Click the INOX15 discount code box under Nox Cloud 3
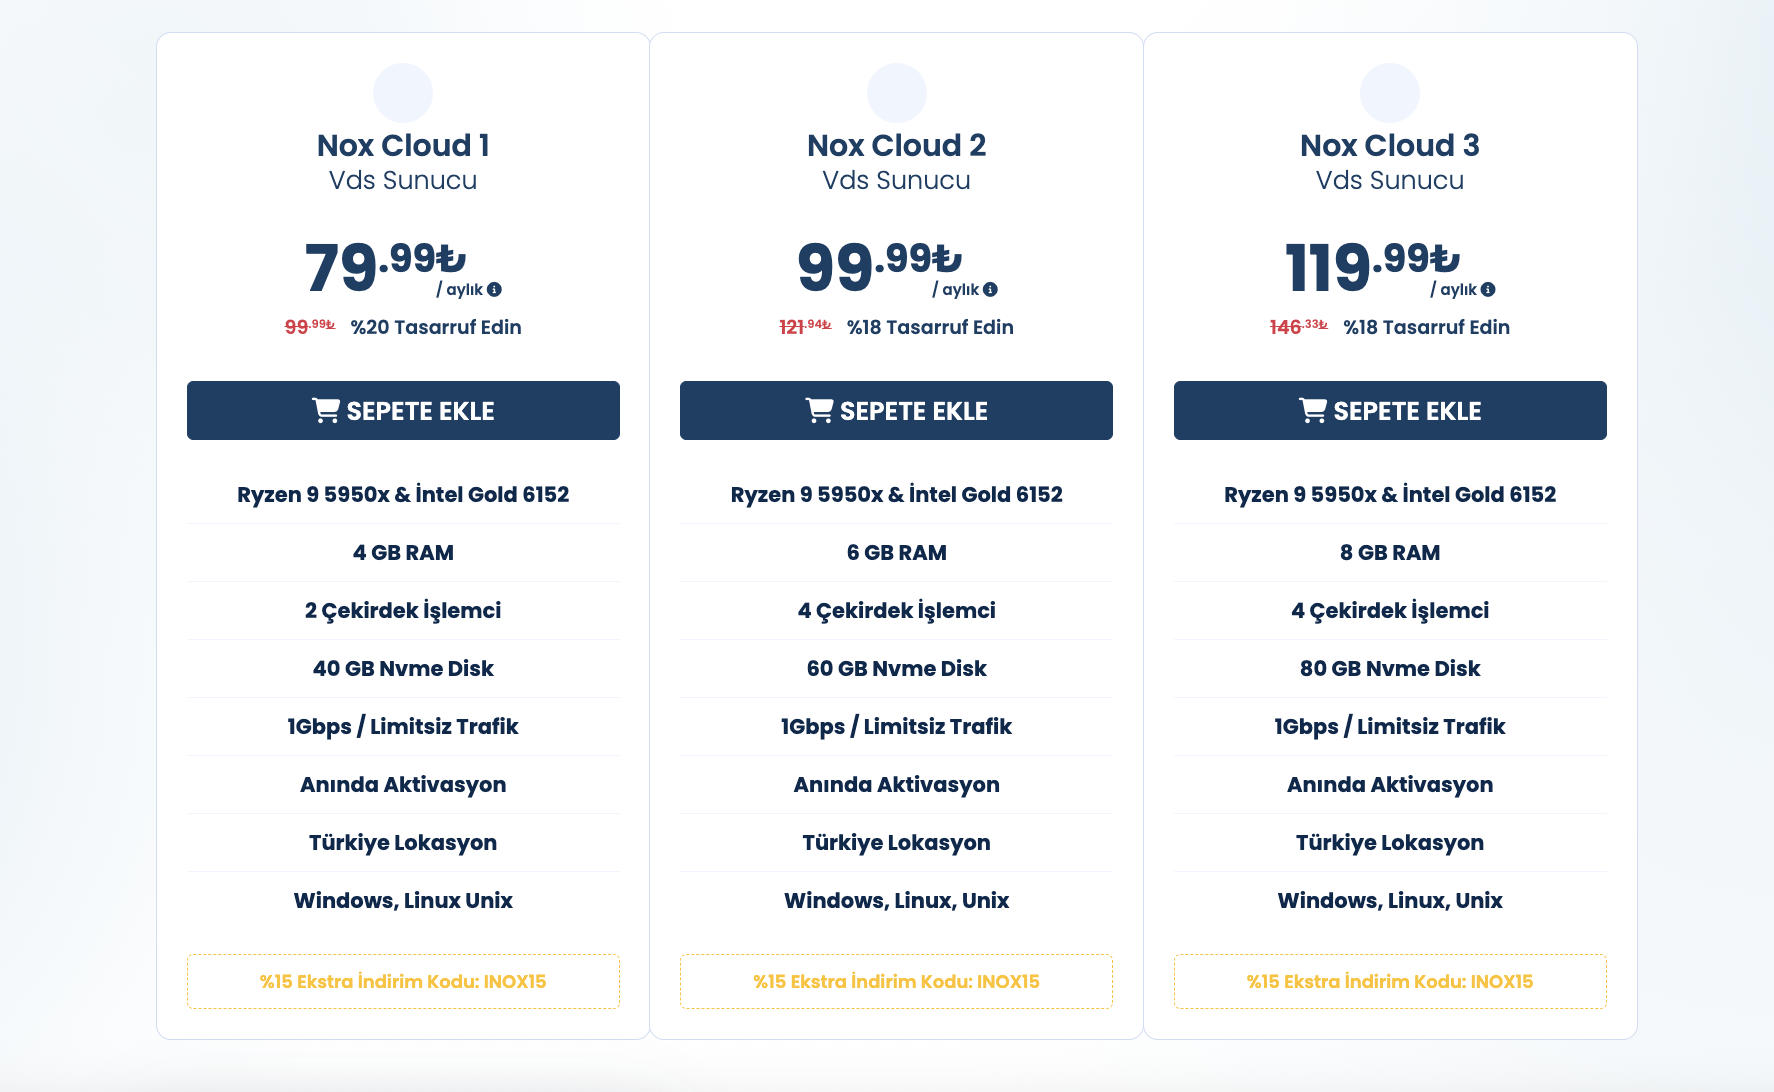This screenshot has width=1774, height=1092. pos(1390,981)
